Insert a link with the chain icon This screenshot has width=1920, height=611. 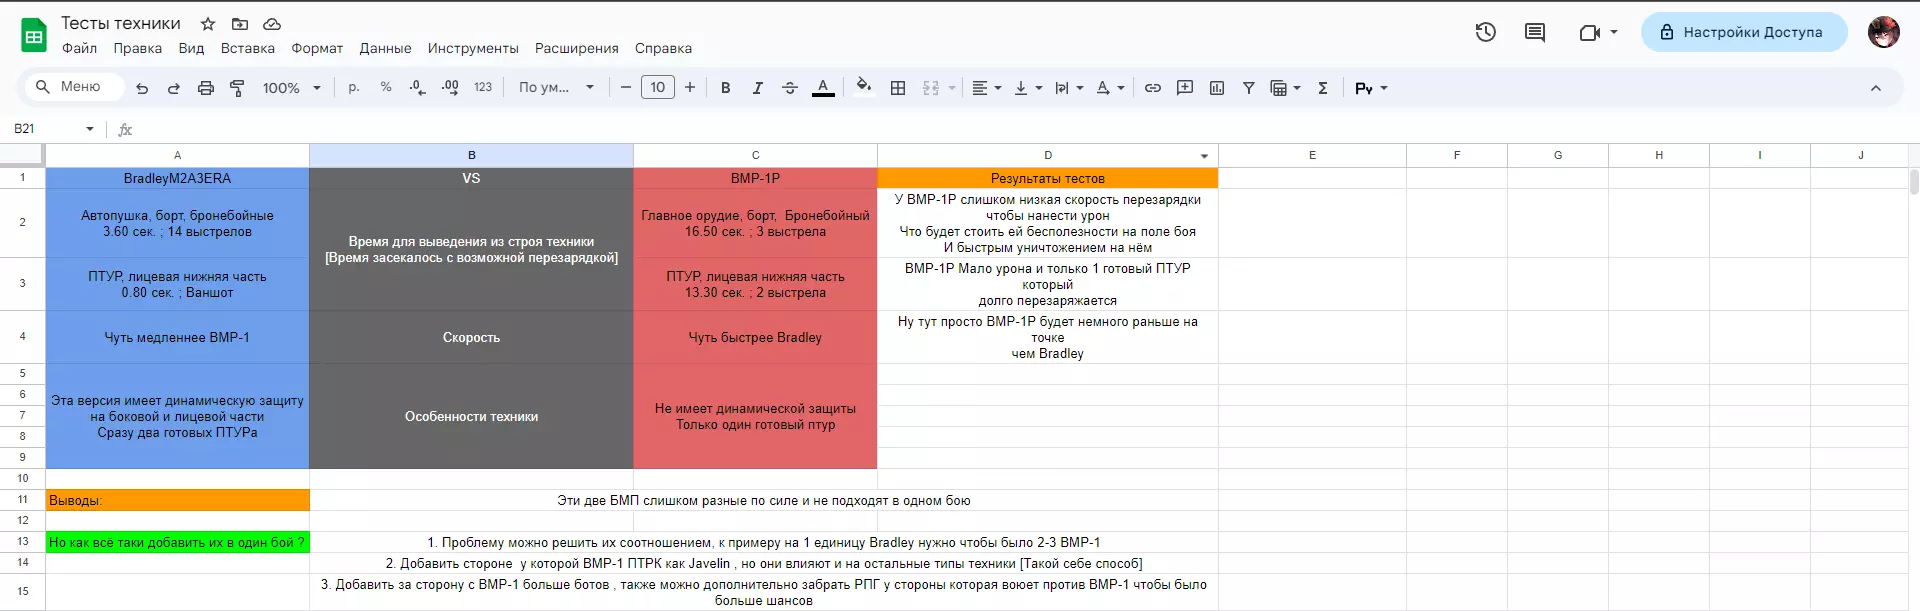(x=1153, y=88)
